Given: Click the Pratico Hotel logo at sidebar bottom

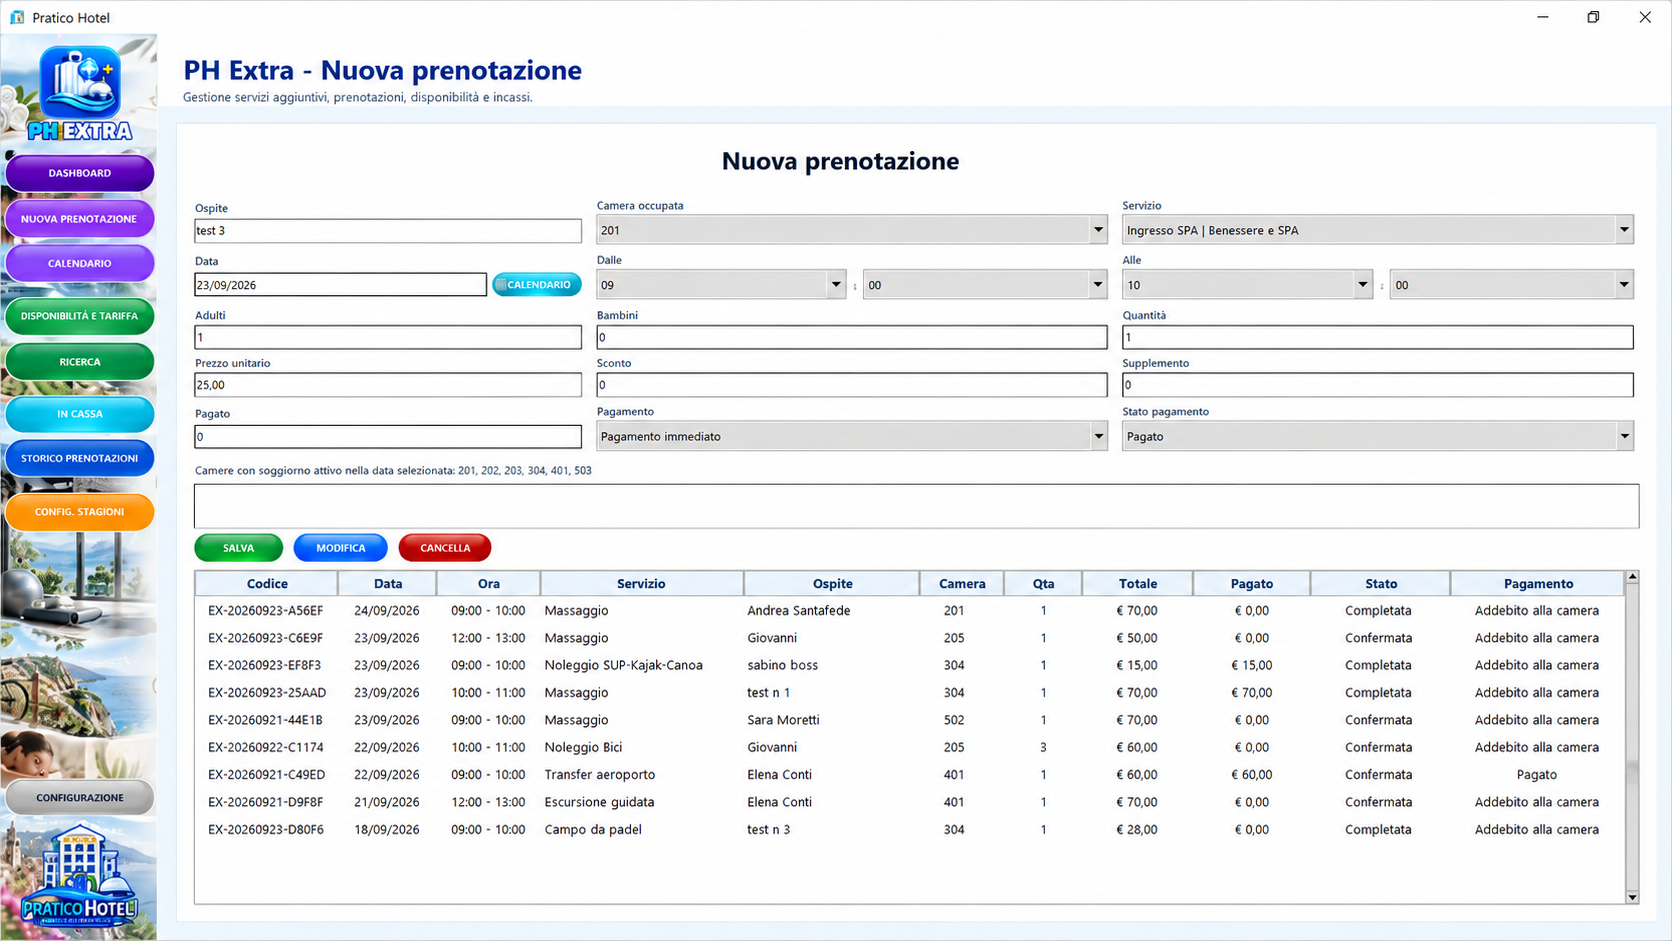Looking at the screenshot, I should point(79,877).
